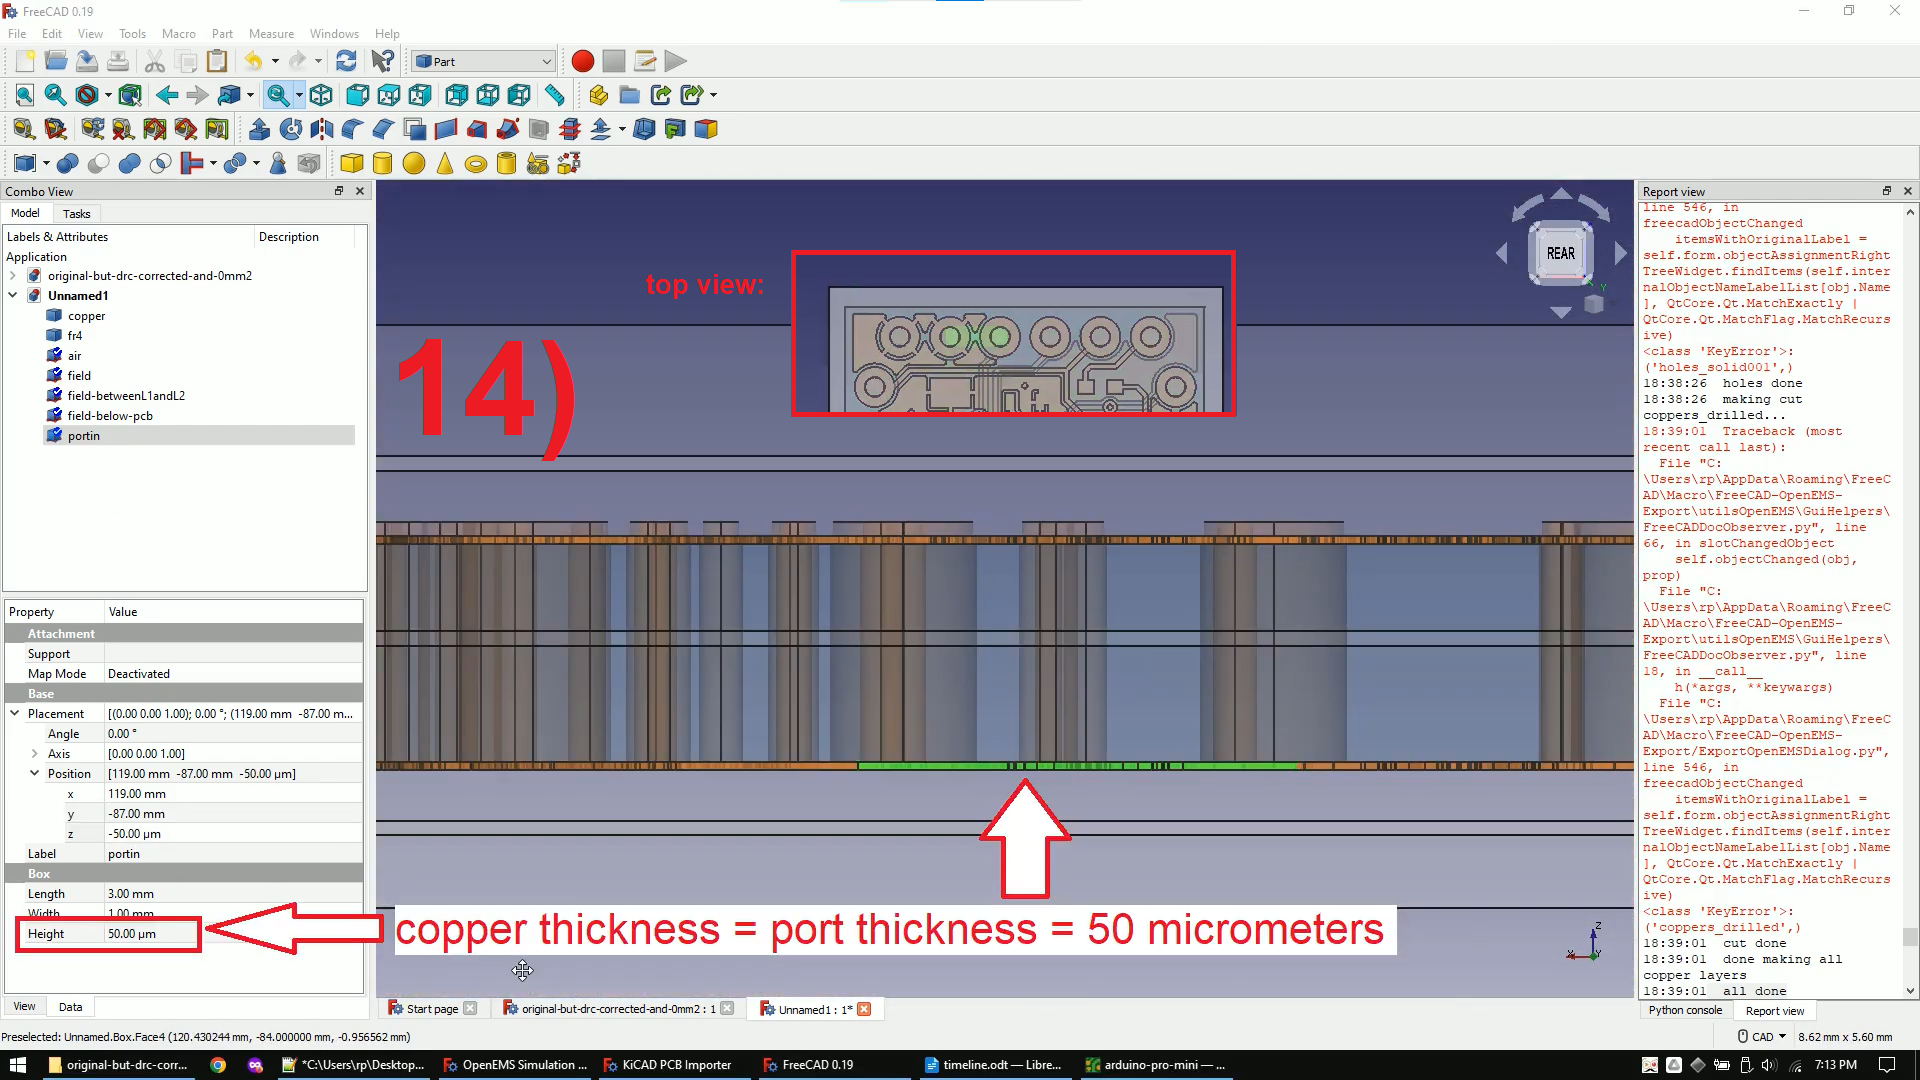Collapse the Placement property

[x=15, y=714]
